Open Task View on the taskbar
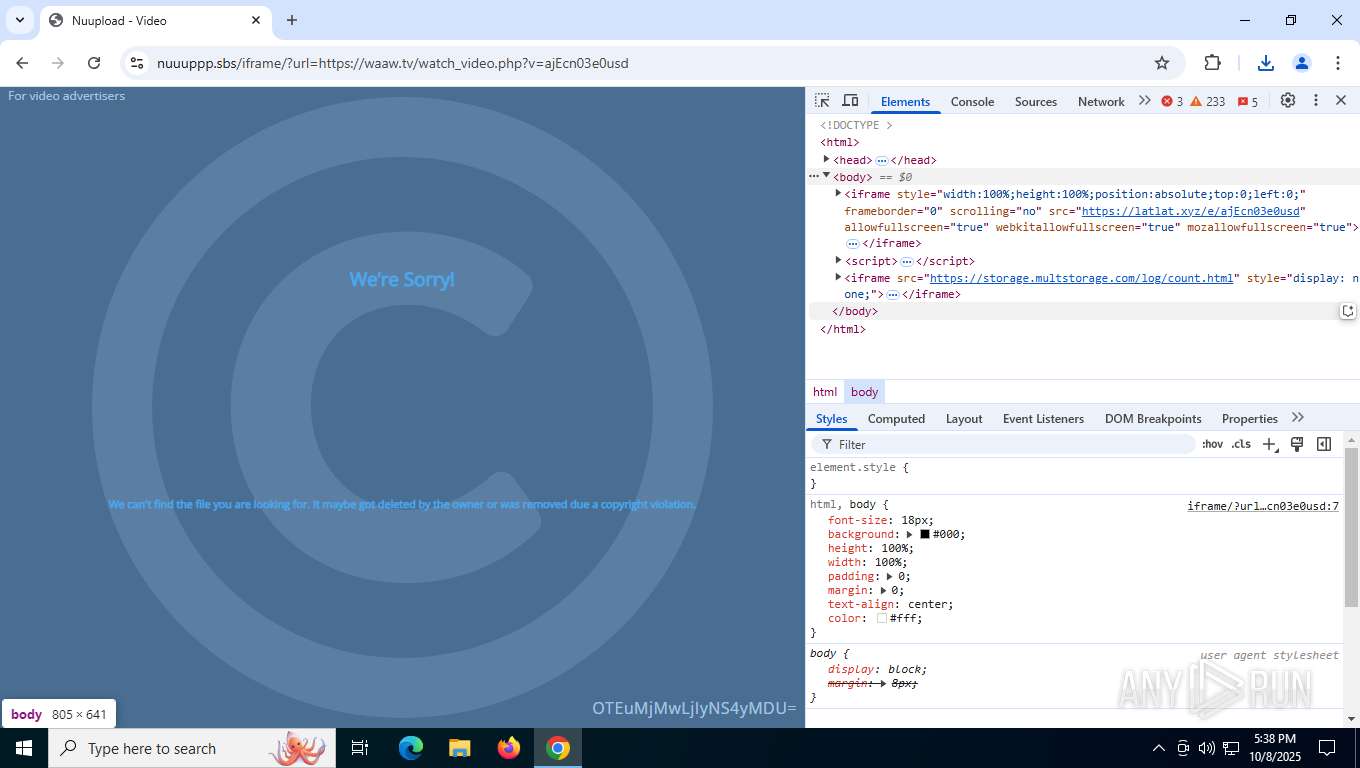Screen dimensions: 1360x768 pos(360,748)
